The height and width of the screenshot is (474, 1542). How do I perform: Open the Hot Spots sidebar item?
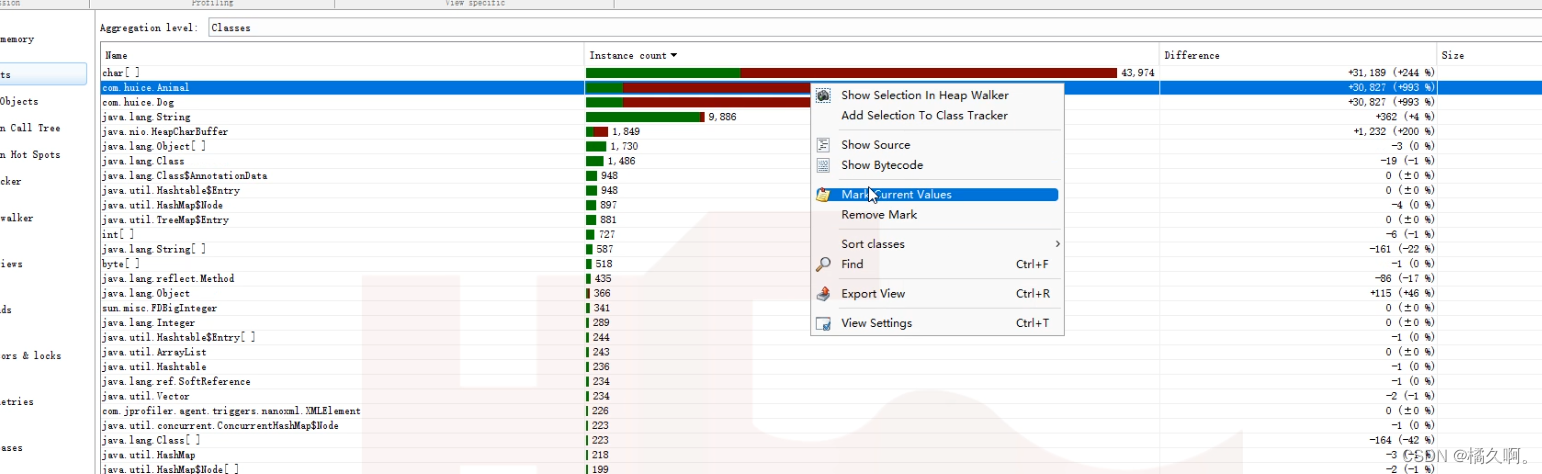click(30, 155)
